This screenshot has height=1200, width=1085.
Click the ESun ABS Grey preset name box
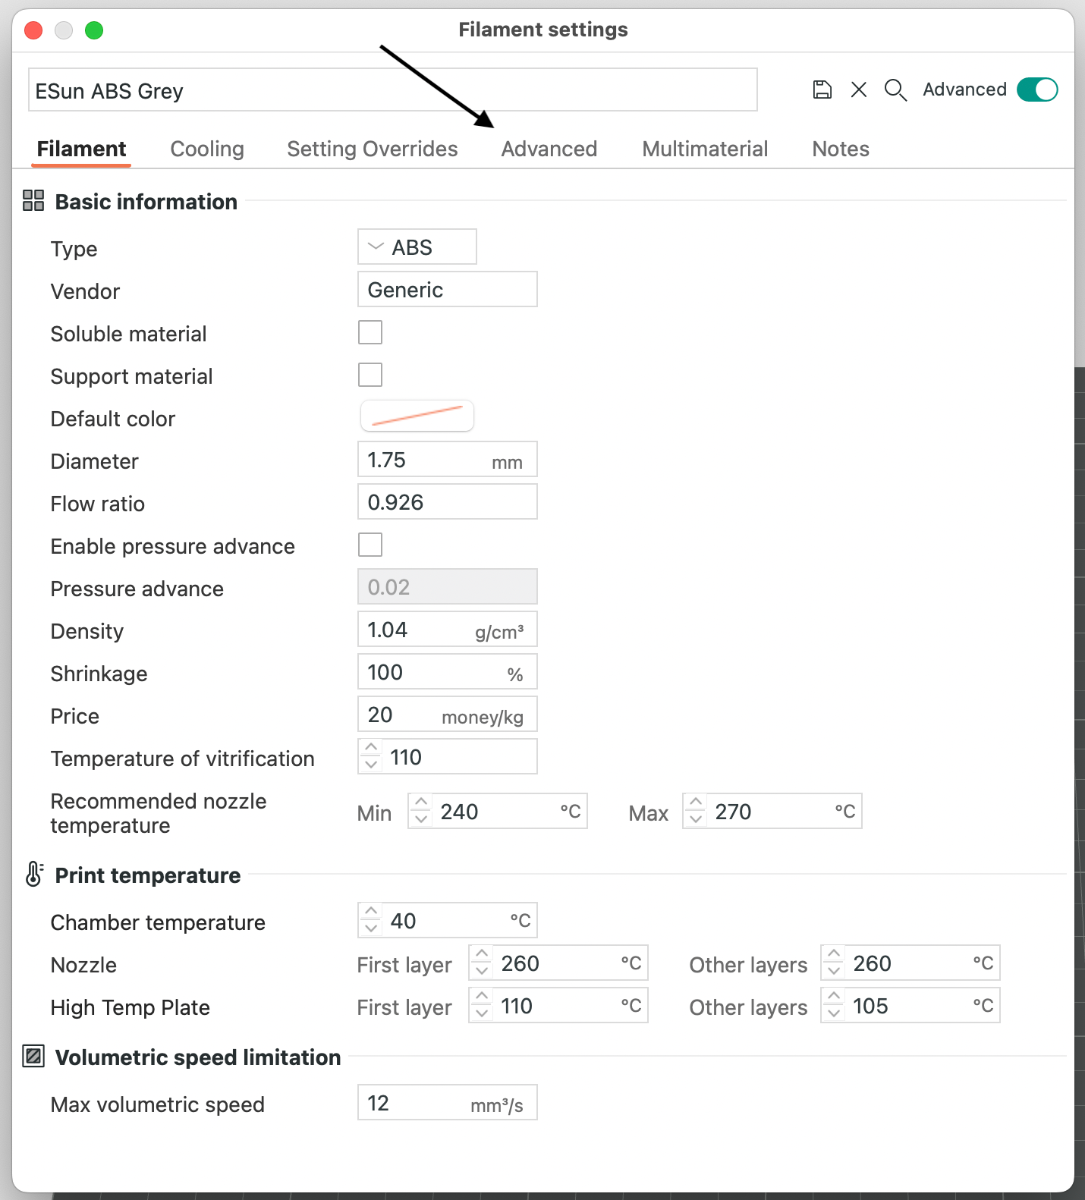point(392,90)
